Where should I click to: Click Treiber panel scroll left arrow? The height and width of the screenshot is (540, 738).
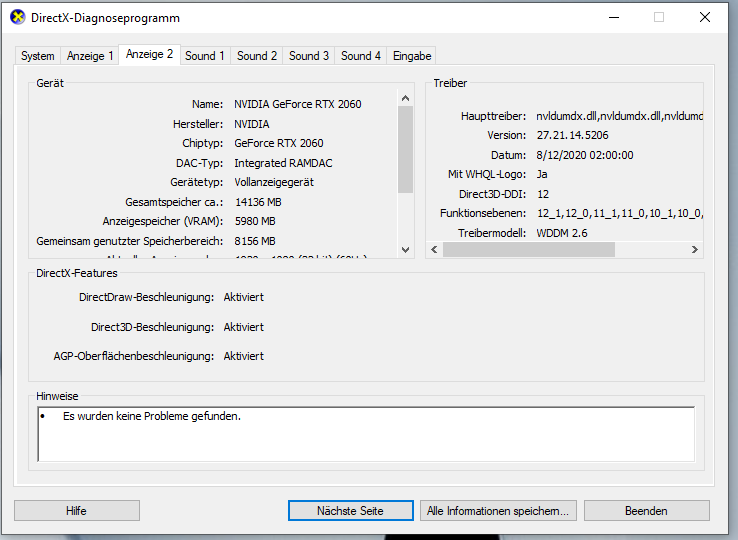point(434,250)
